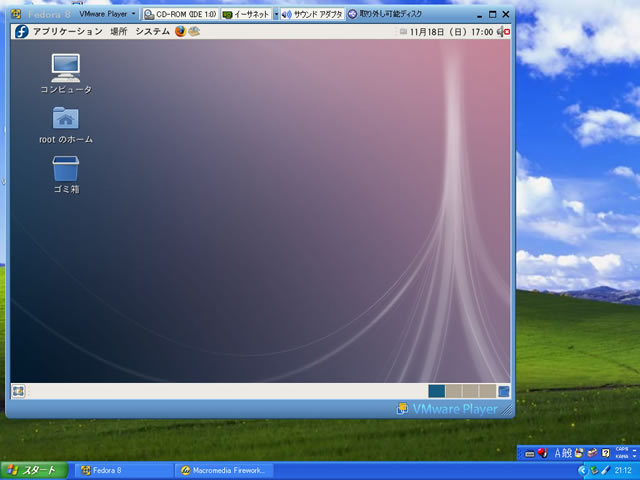The image size is (640, 480).
Task: Toggle the イーサネット network device
Action: click(x=246, y=14)
